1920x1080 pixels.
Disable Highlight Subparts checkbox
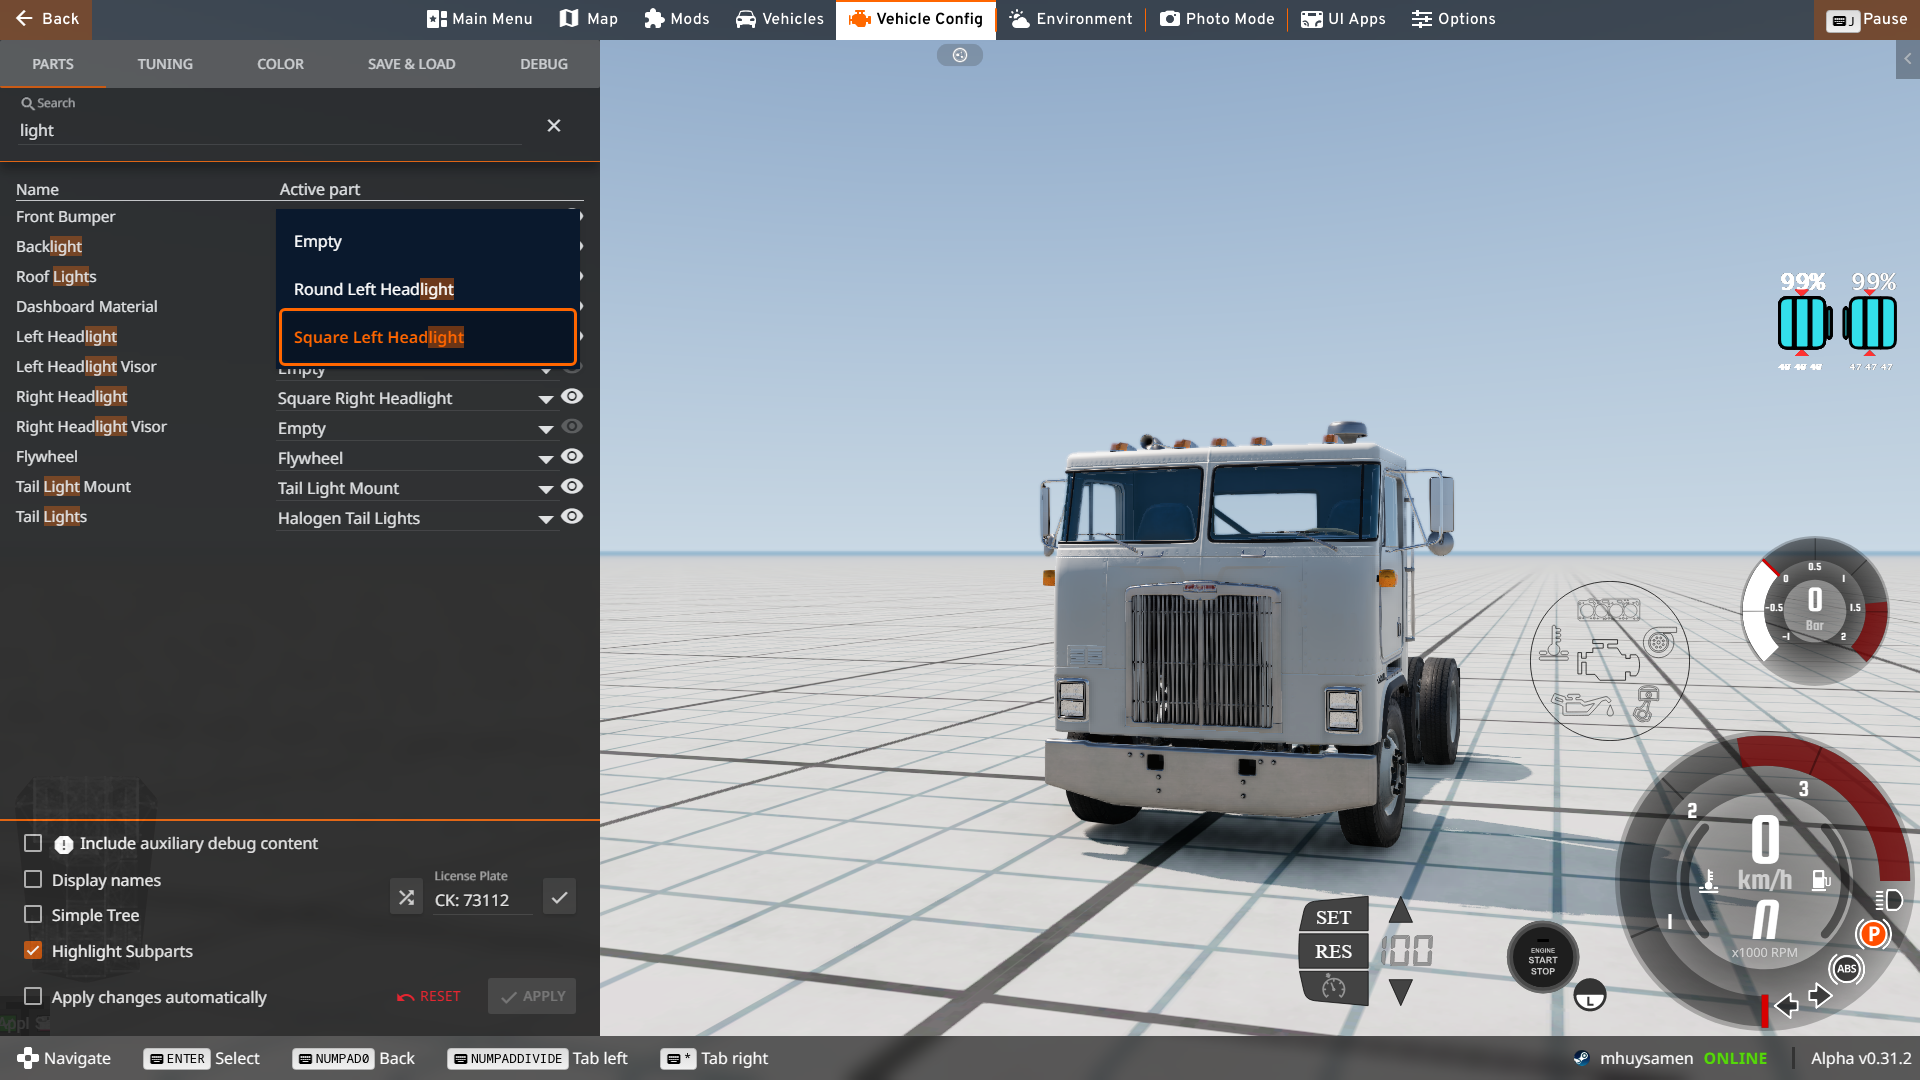point(33,951)
